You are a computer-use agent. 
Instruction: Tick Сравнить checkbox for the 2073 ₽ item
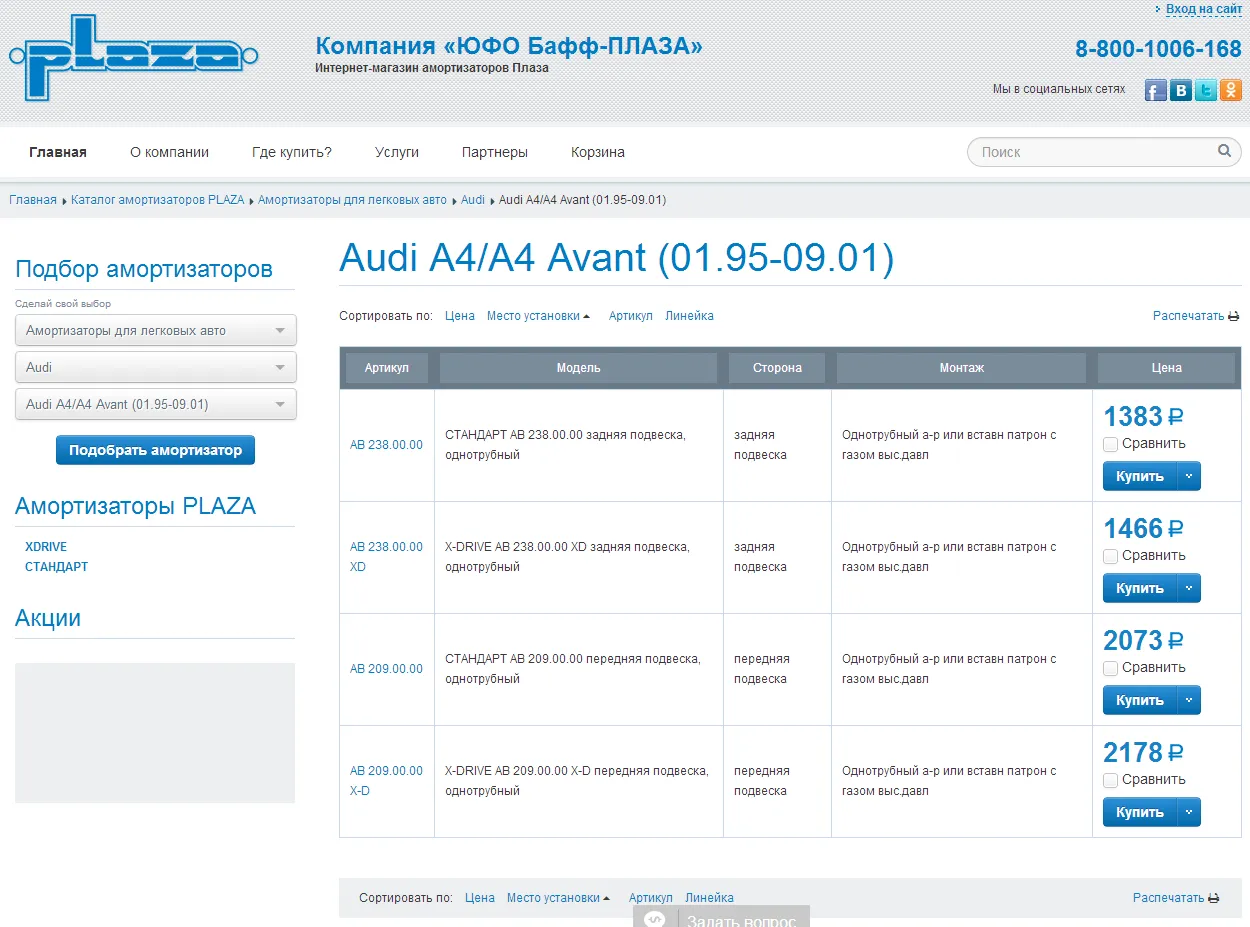click(x=1110, y=668)
